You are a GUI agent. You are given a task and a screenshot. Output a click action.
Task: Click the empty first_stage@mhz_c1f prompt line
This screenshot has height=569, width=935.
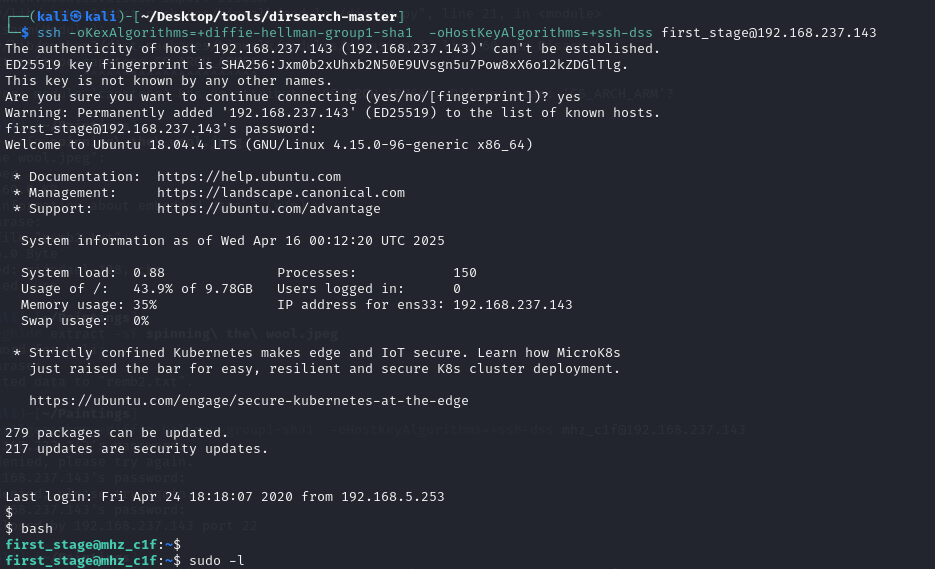click(x=93, y=545)
